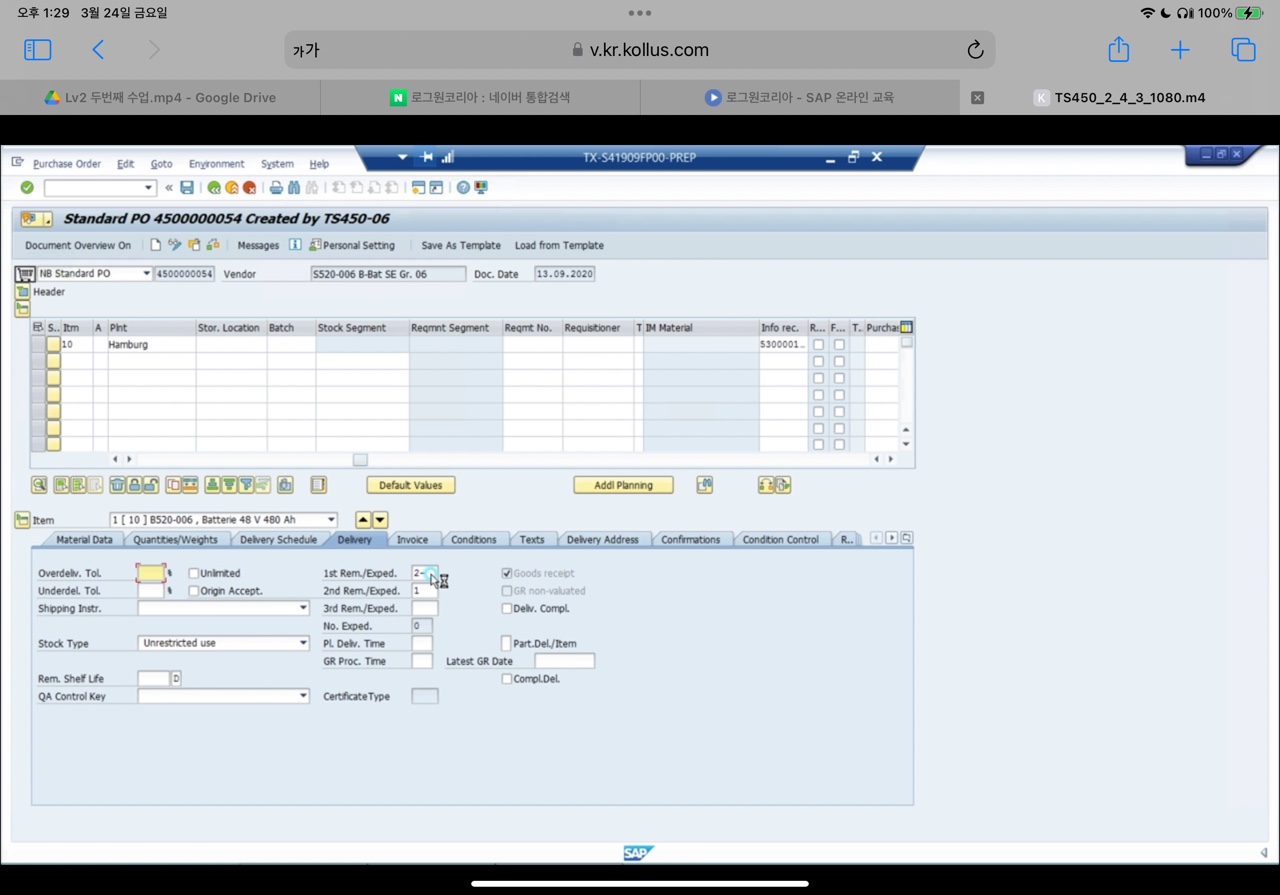Click the Default Values button

(410, 485)
